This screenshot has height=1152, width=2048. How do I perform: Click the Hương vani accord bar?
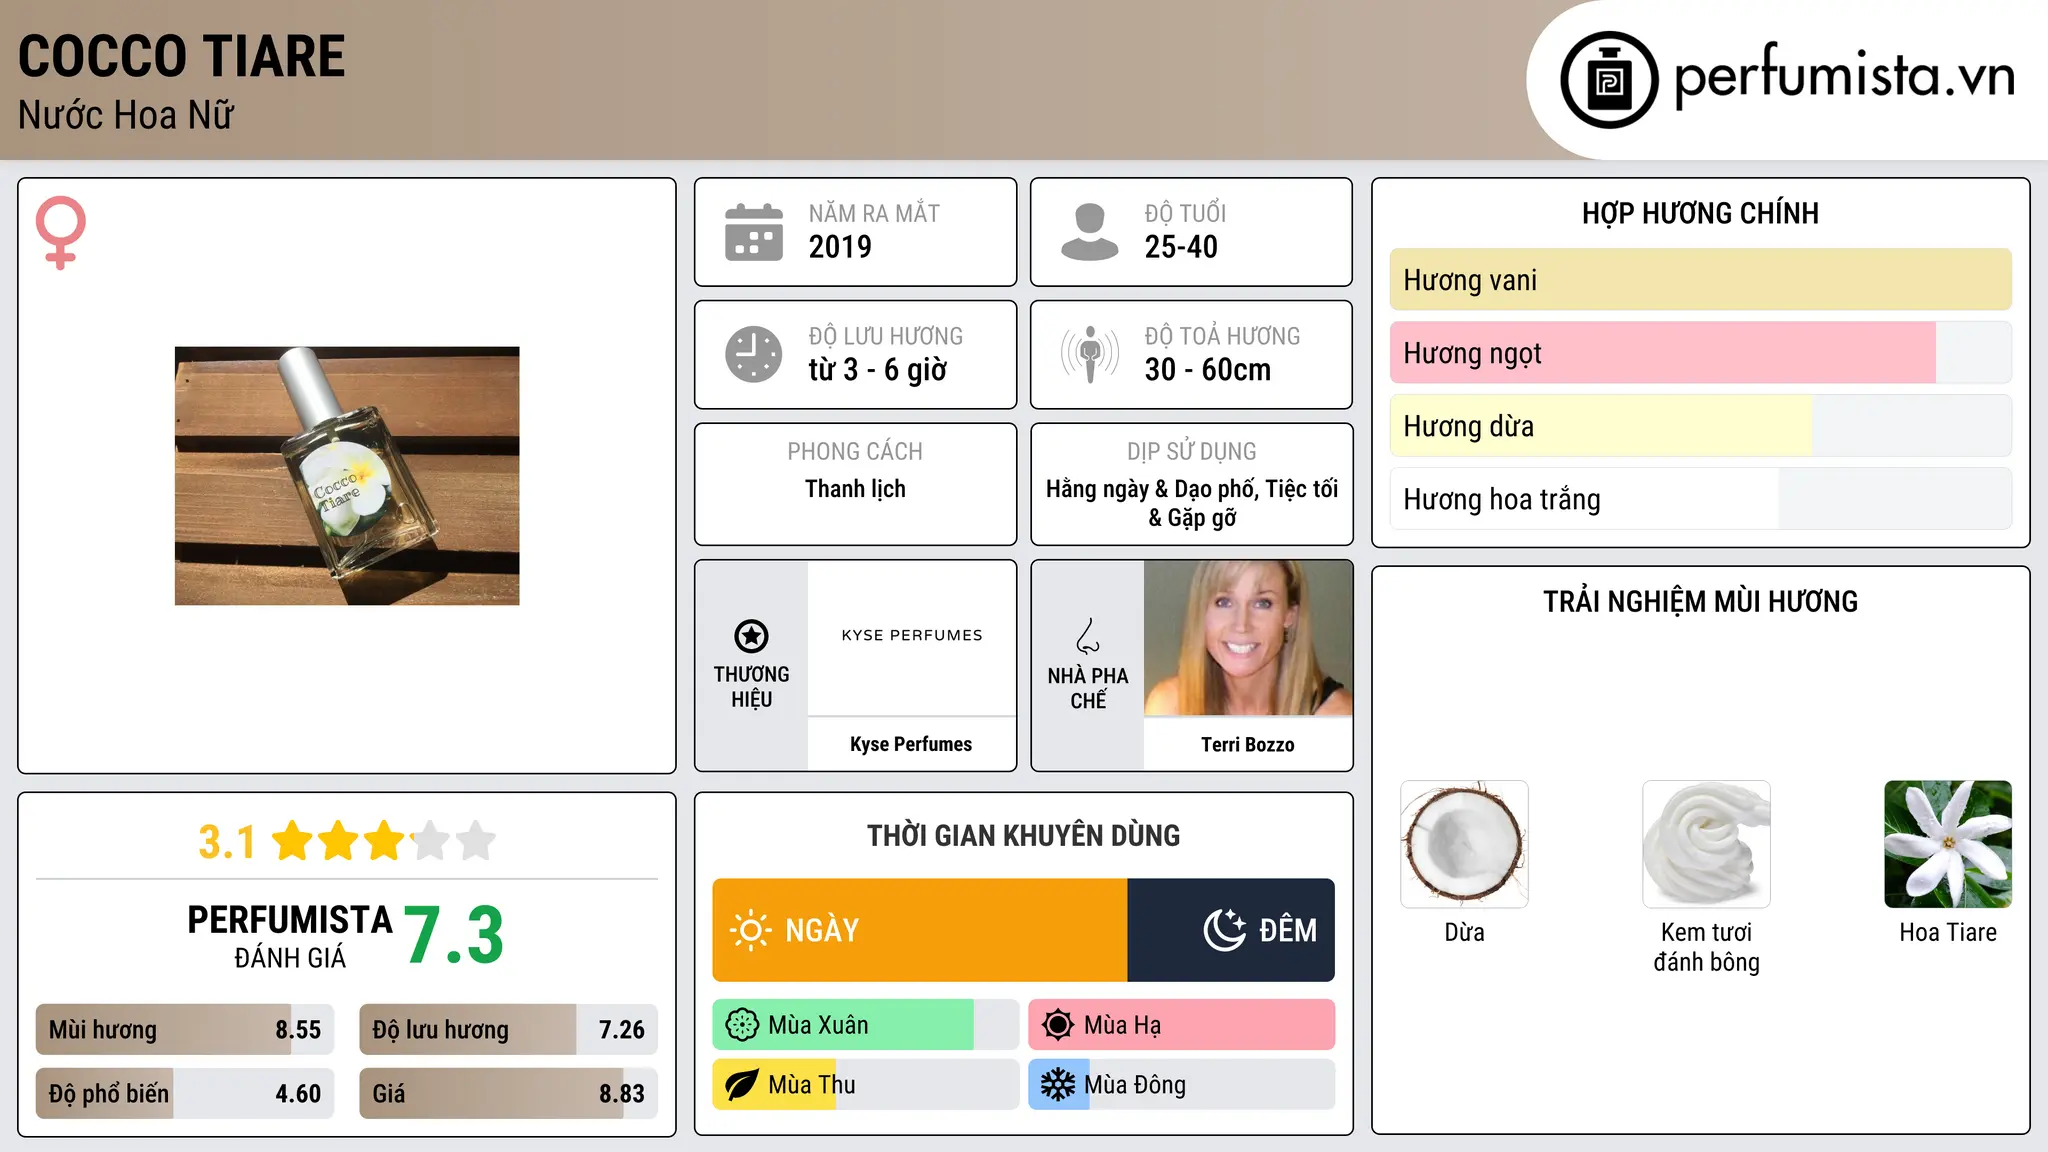coord(1701,280)
